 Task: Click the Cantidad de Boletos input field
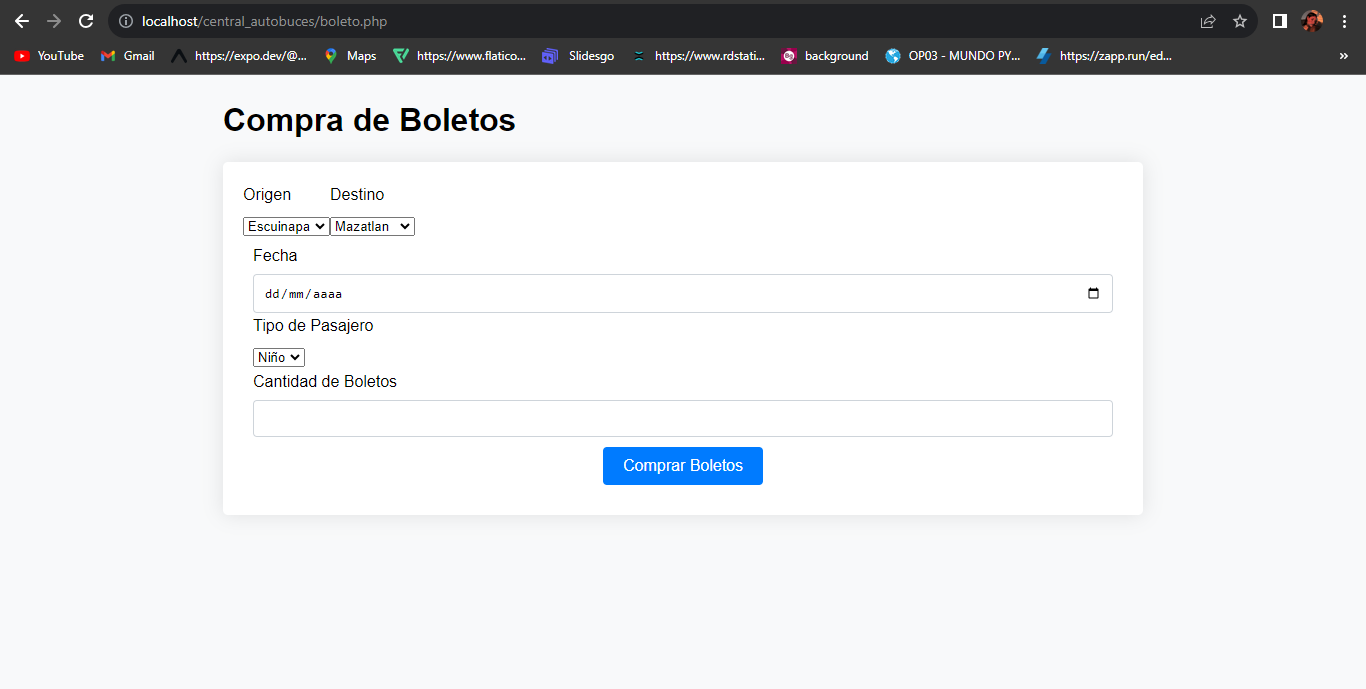pos(682,419)
